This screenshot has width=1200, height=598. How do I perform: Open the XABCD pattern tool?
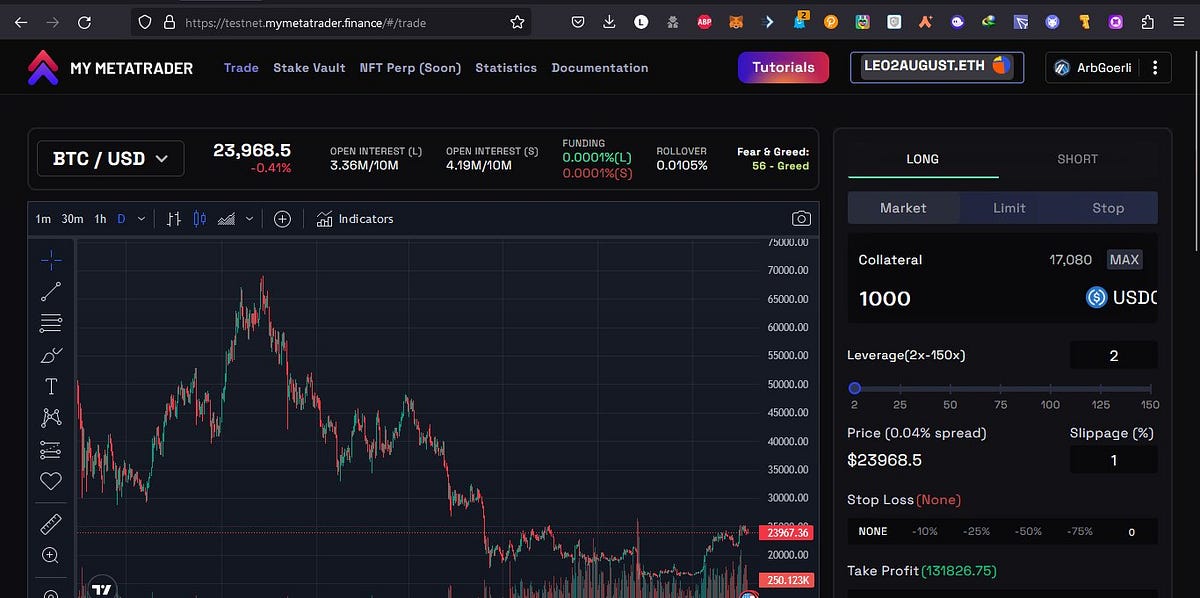[51, 417]
